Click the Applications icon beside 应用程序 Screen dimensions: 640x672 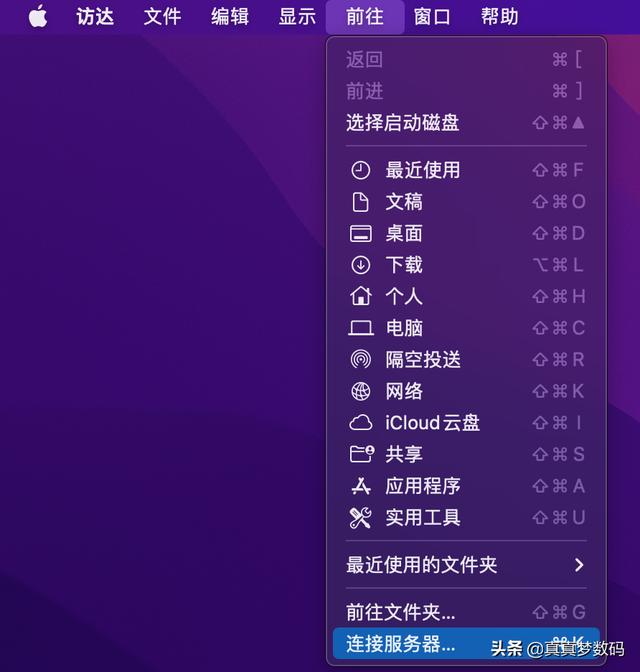pyautogui.click(x=361, y=486)
